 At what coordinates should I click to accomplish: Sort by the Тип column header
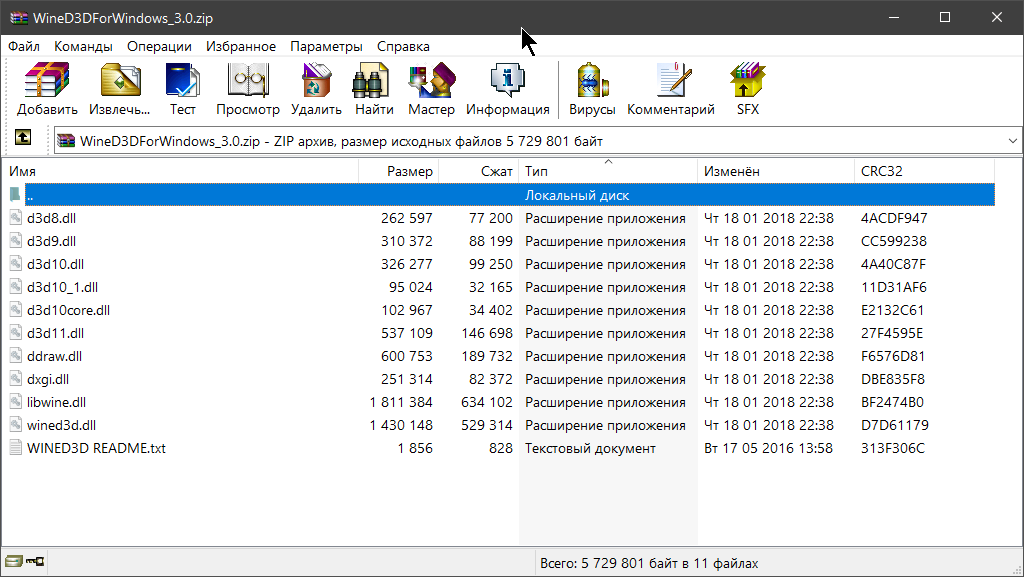tap(608, 171)
